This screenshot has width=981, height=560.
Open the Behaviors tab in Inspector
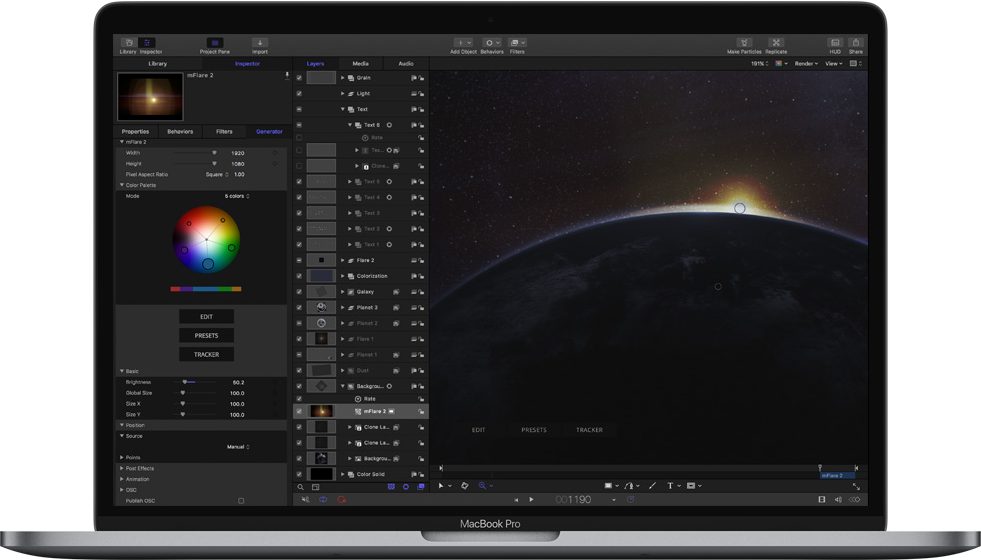180,131
